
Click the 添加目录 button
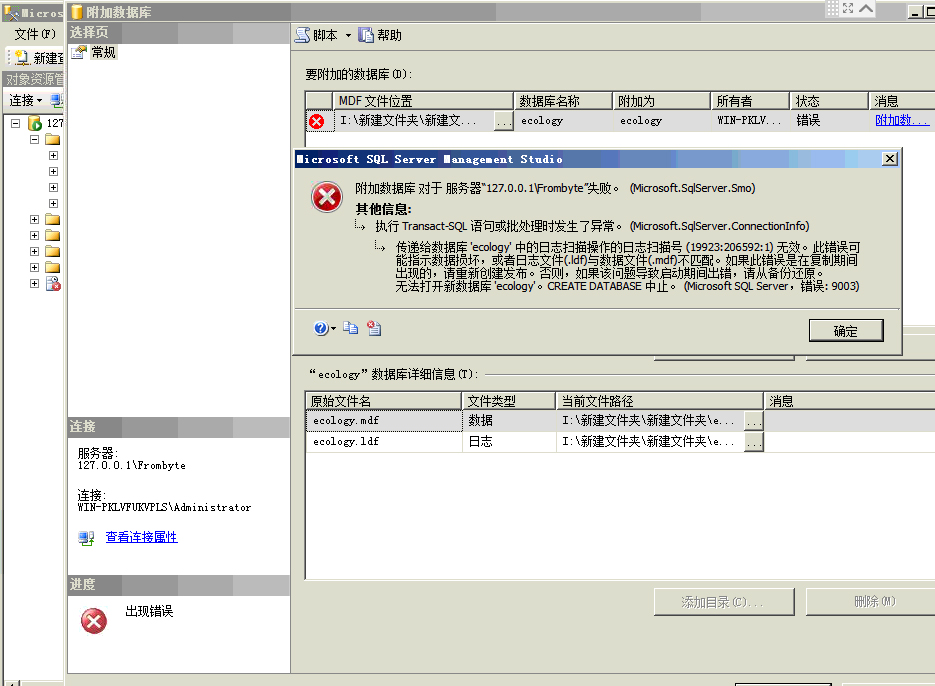724,602
